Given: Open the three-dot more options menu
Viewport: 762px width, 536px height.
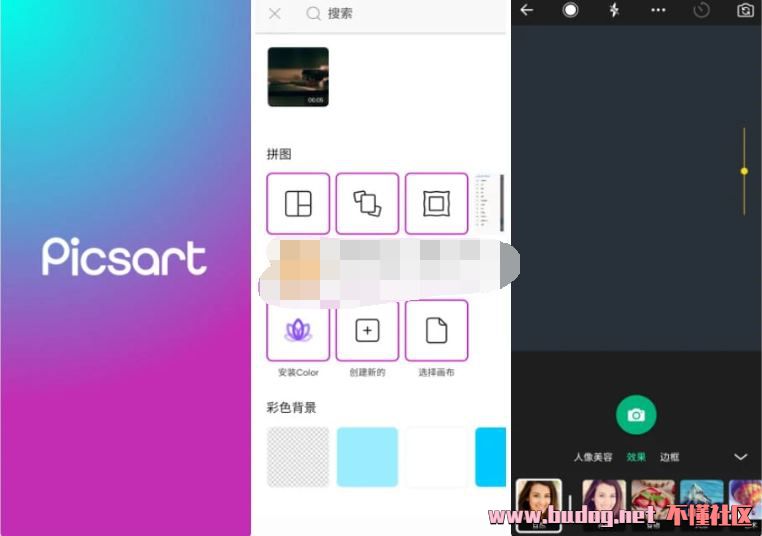Looking at the screenshot, I should 658,10.
